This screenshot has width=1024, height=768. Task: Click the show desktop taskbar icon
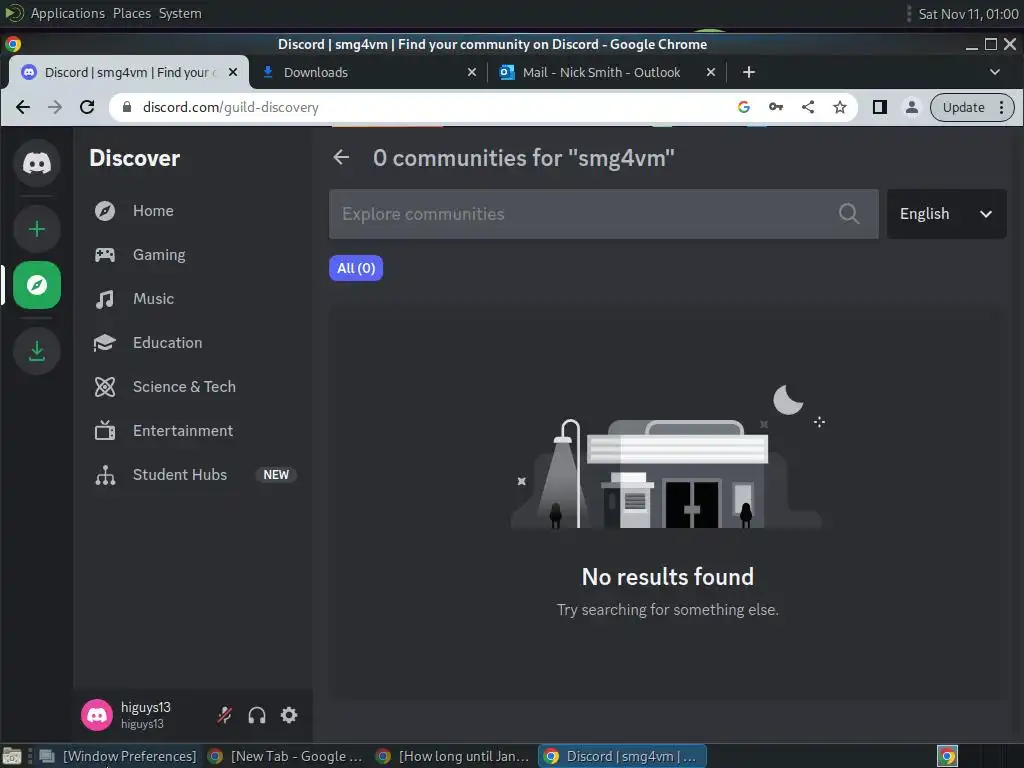12,756
